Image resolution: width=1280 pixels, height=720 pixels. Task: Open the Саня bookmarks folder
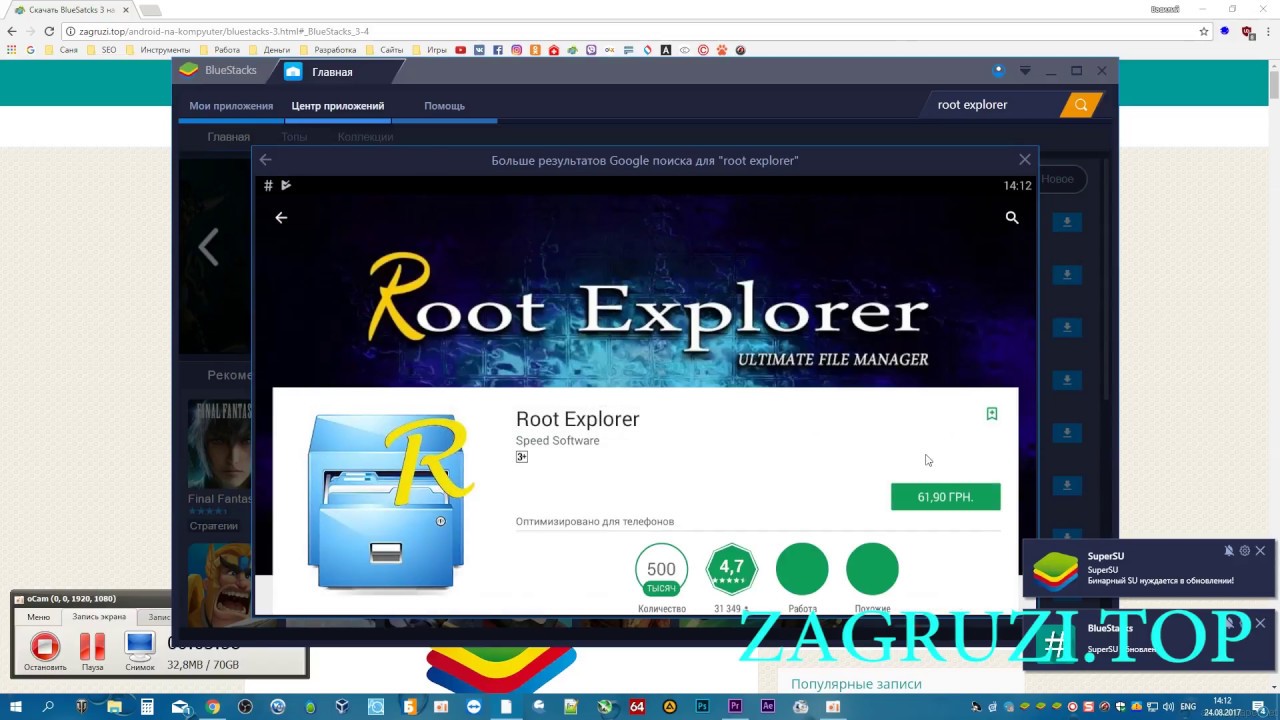(x=61, y=50)
